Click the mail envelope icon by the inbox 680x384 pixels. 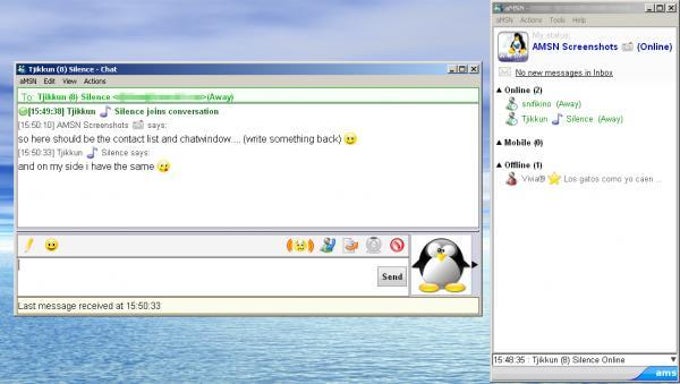coord(504,72)
